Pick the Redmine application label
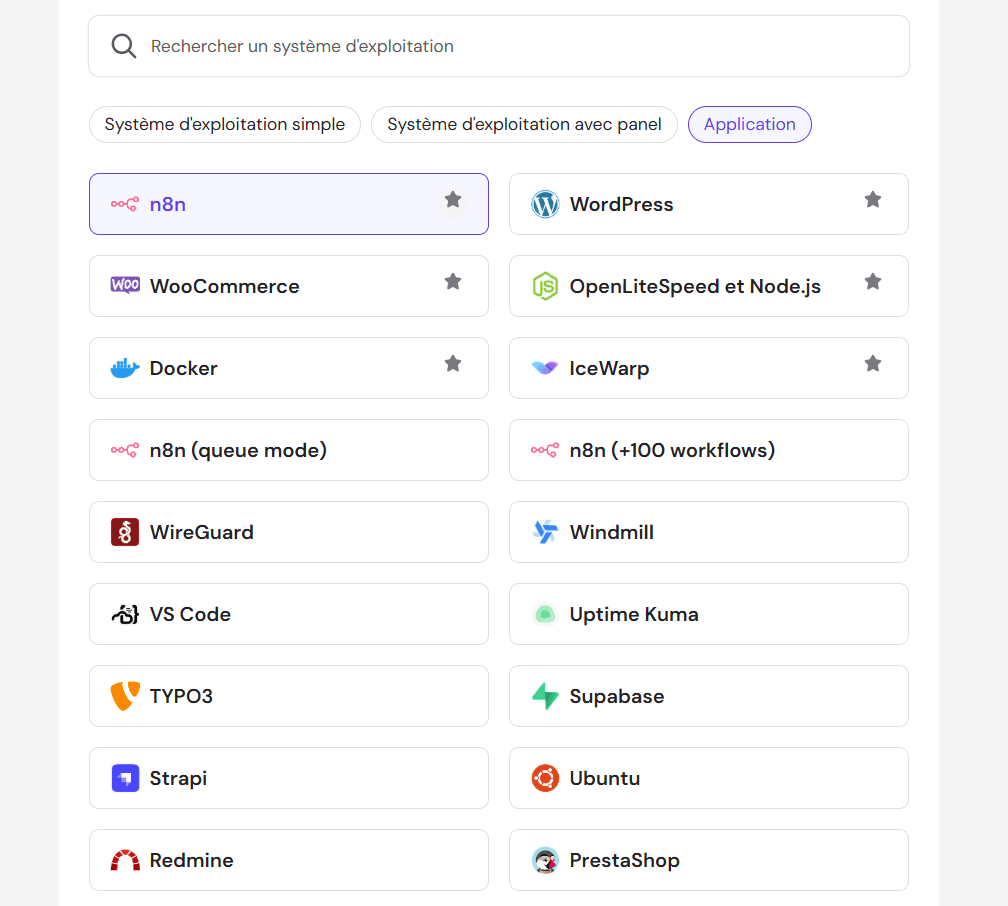Image resolution: width=1008 pixels, height=906 pixels. click(x=192, y=860)
